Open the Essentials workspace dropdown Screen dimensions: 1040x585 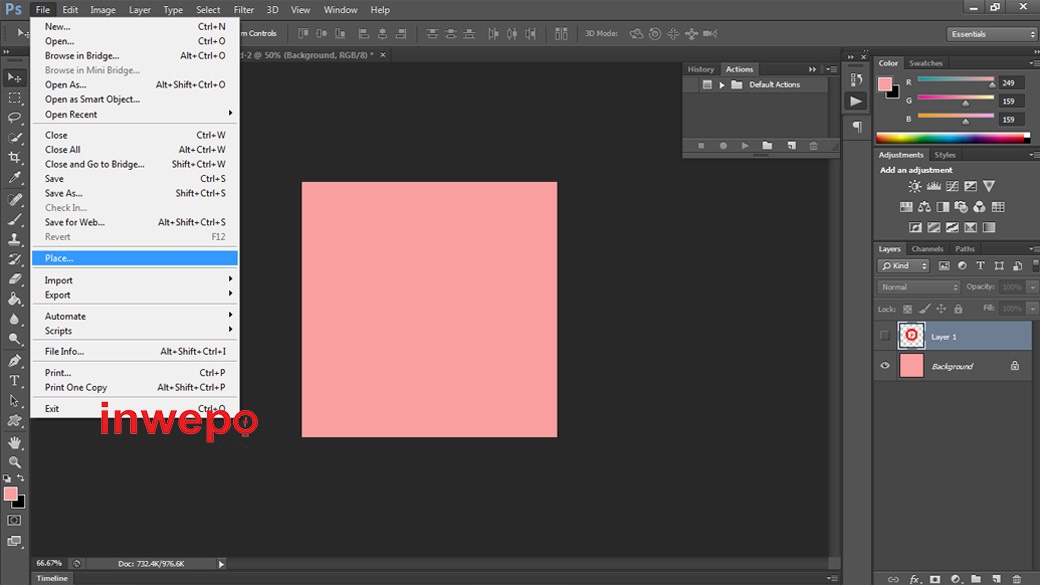pyautogui.click(x=992, y=34)
